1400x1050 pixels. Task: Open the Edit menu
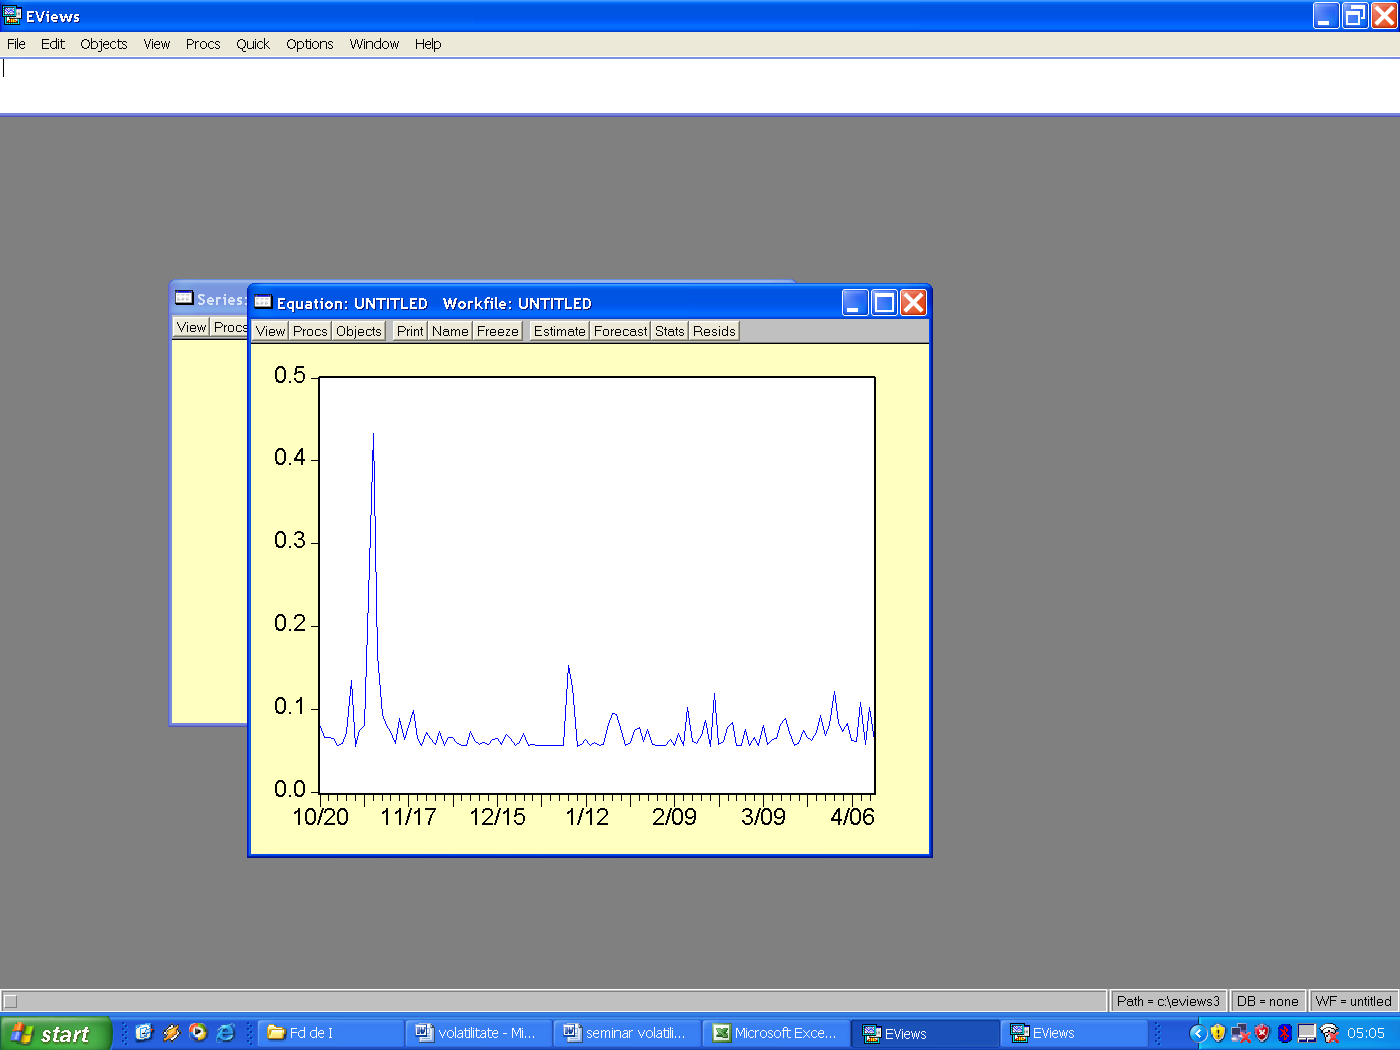[x=53, y=44]
